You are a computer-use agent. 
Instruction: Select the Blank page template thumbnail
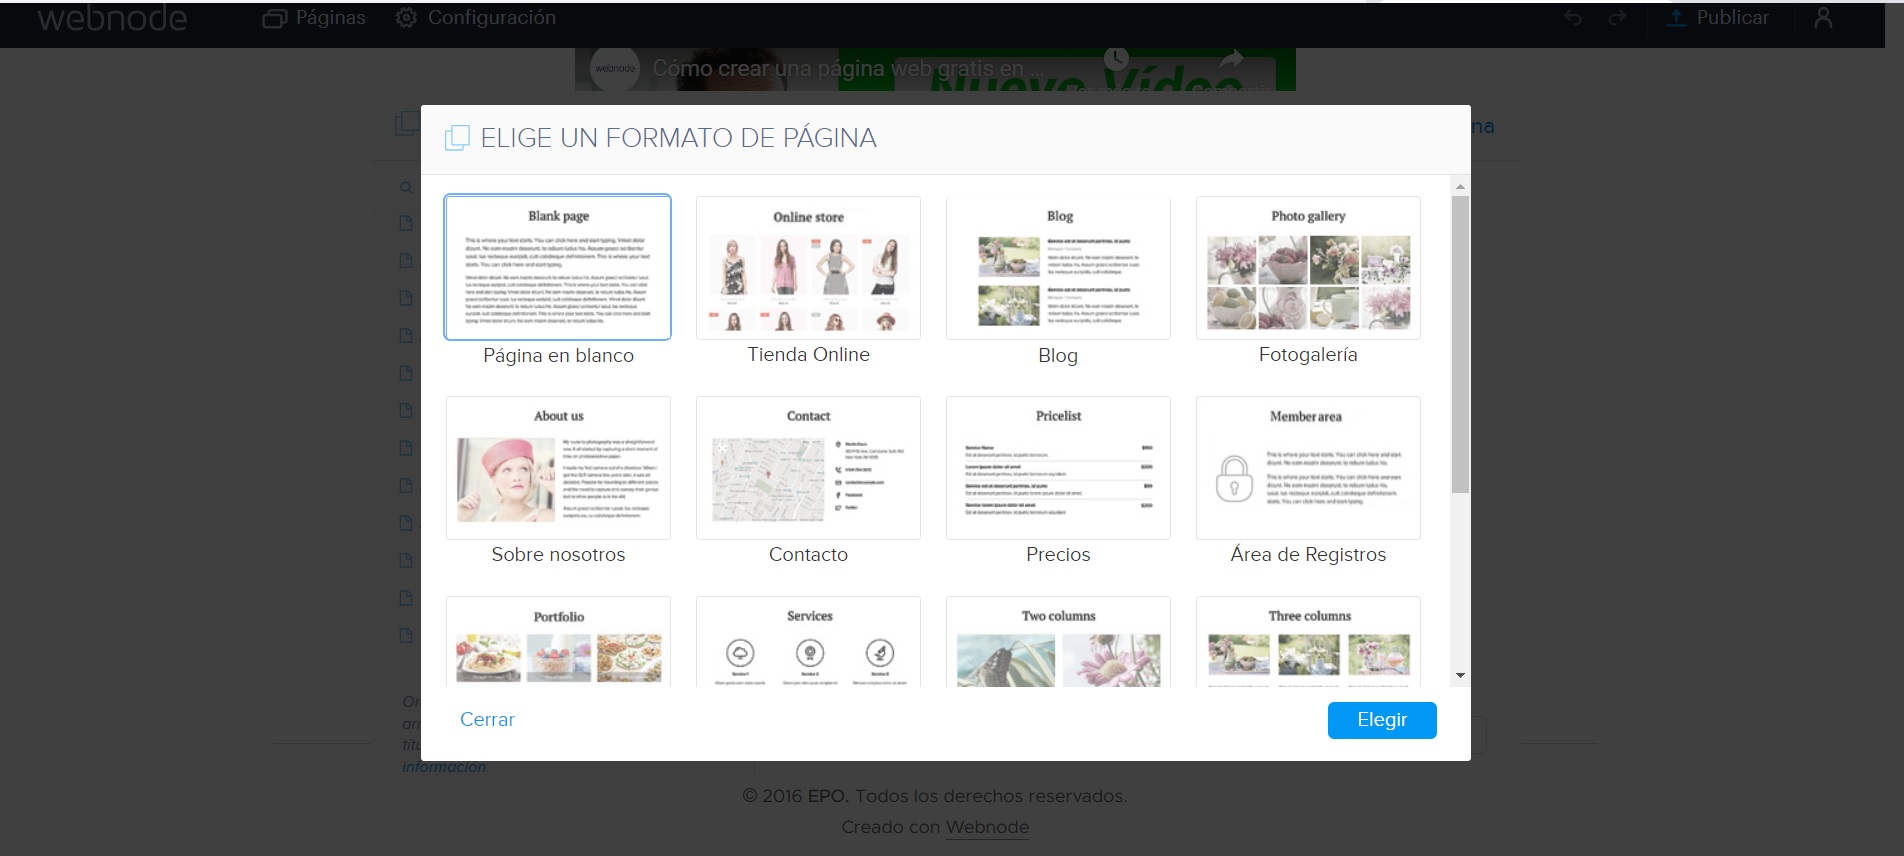(558, 268)
